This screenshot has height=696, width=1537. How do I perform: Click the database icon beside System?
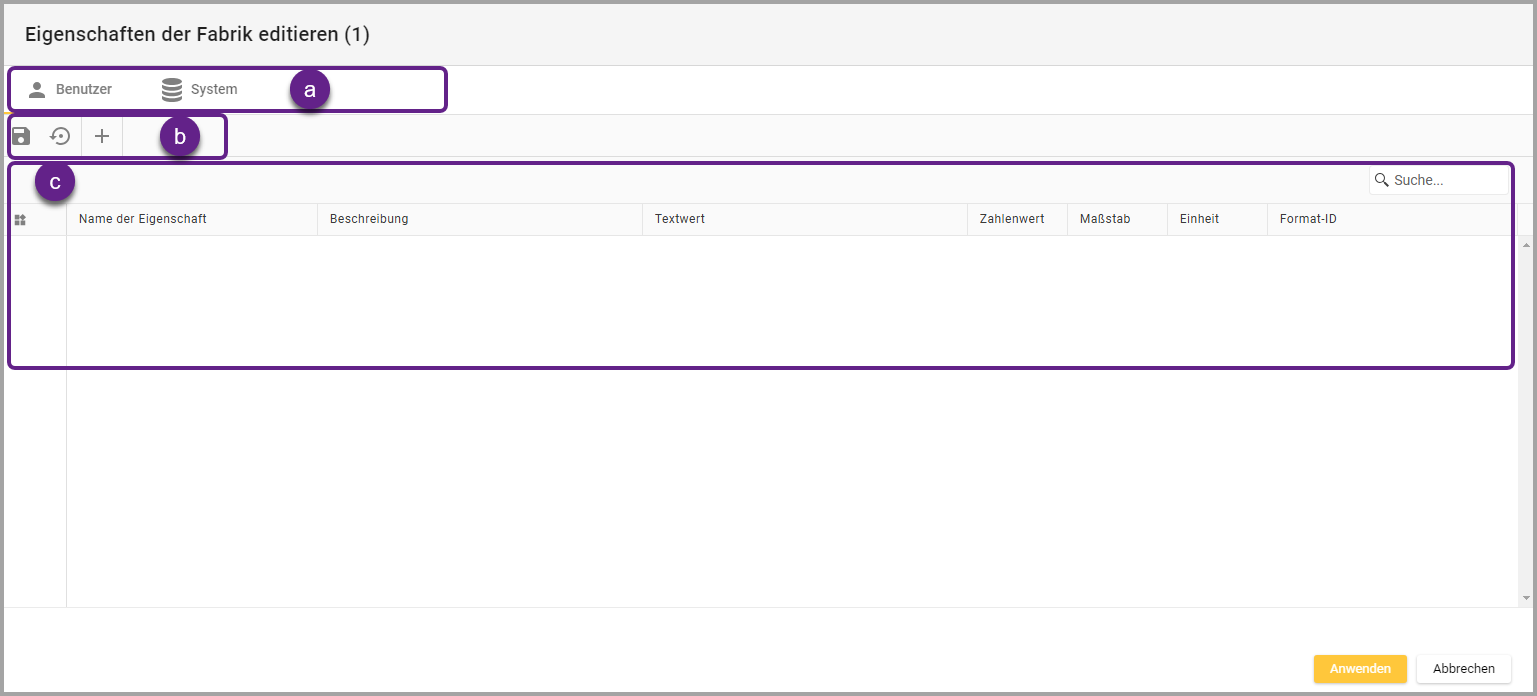tap(172, 90)
